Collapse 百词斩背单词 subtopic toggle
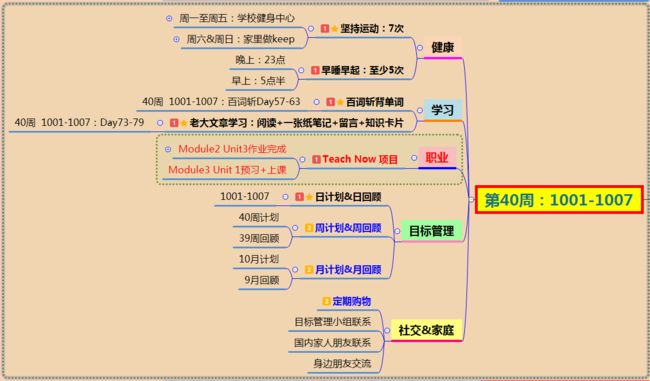 (317, 102)
